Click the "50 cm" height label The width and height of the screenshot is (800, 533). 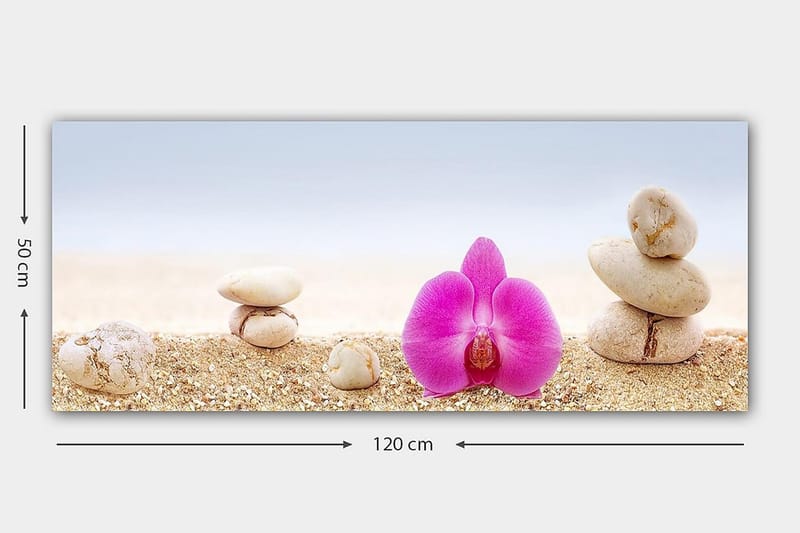tap(24, 262)
